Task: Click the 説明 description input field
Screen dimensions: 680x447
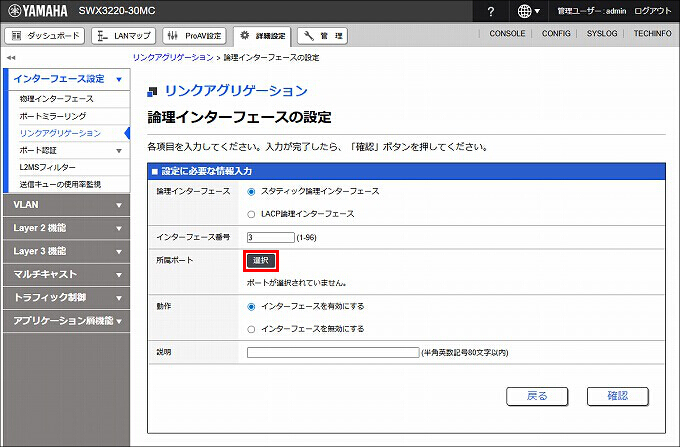Action: [x=333, y=352]
